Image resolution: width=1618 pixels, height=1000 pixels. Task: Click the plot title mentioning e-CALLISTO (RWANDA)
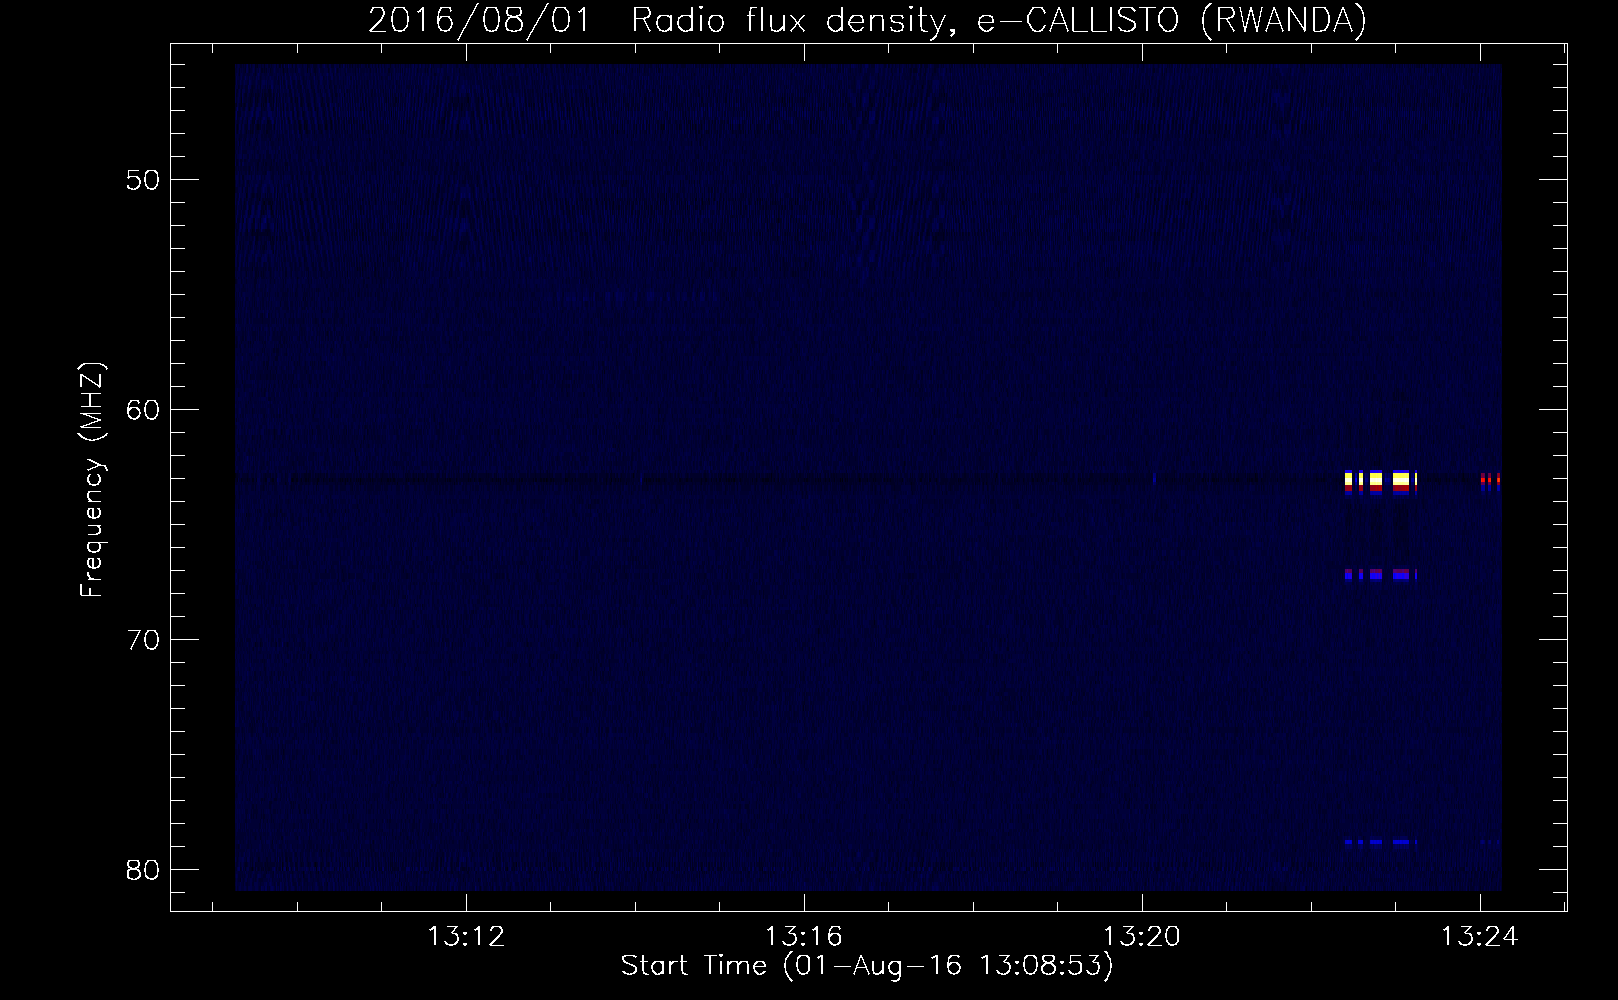click(x=867, y=20)
